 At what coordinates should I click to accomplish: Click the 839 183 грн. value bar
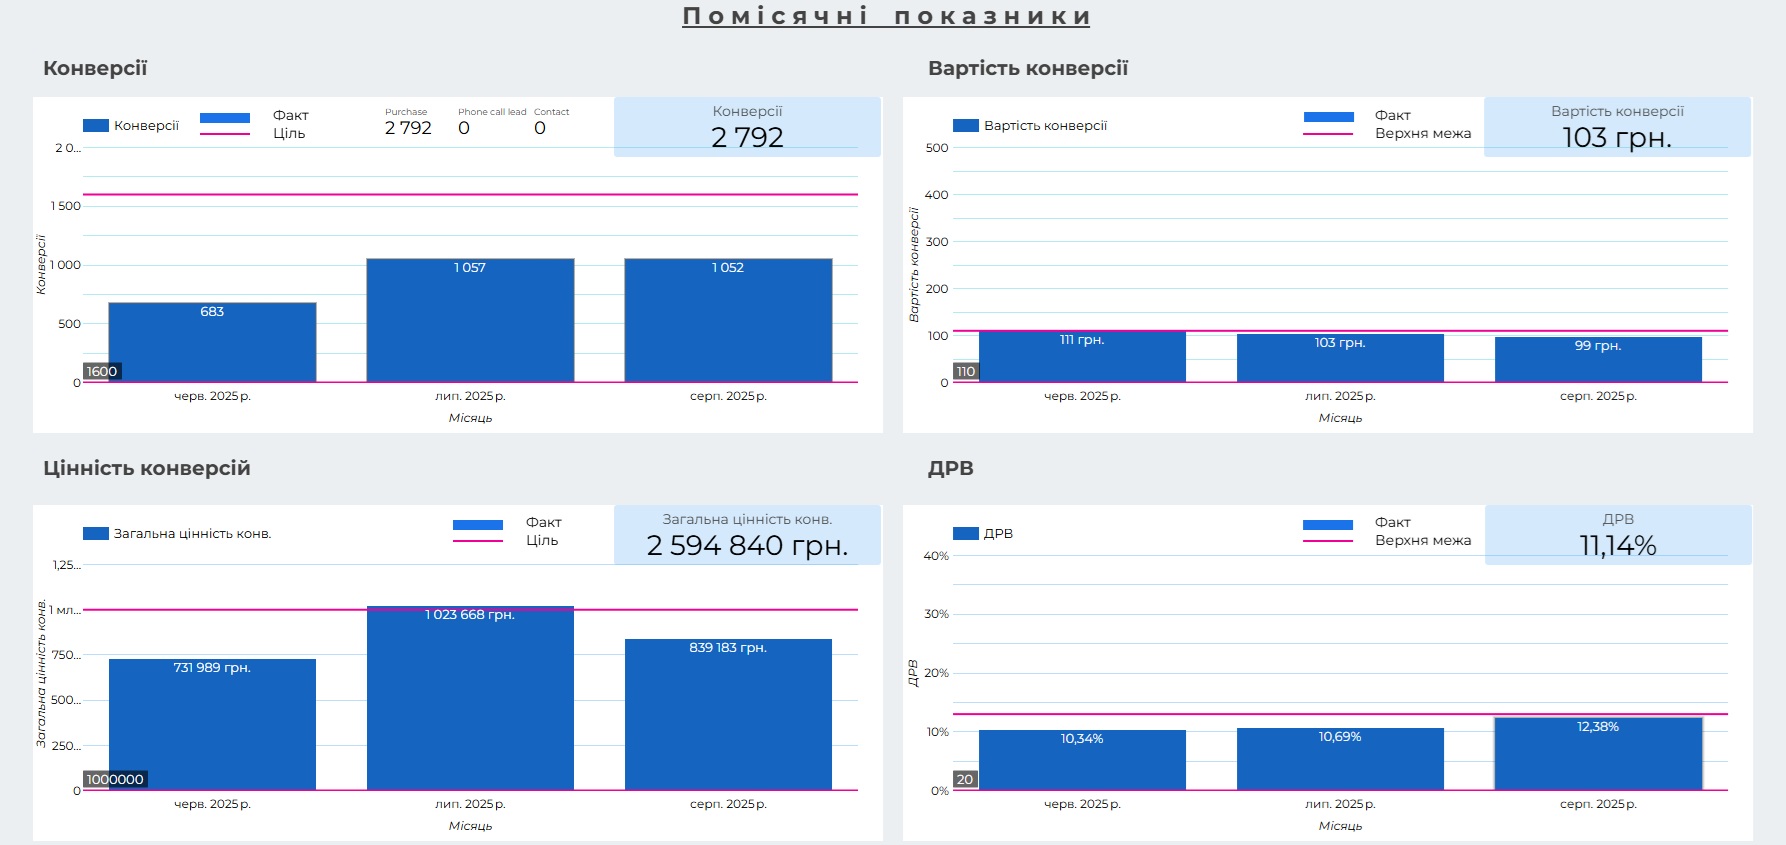728,715
